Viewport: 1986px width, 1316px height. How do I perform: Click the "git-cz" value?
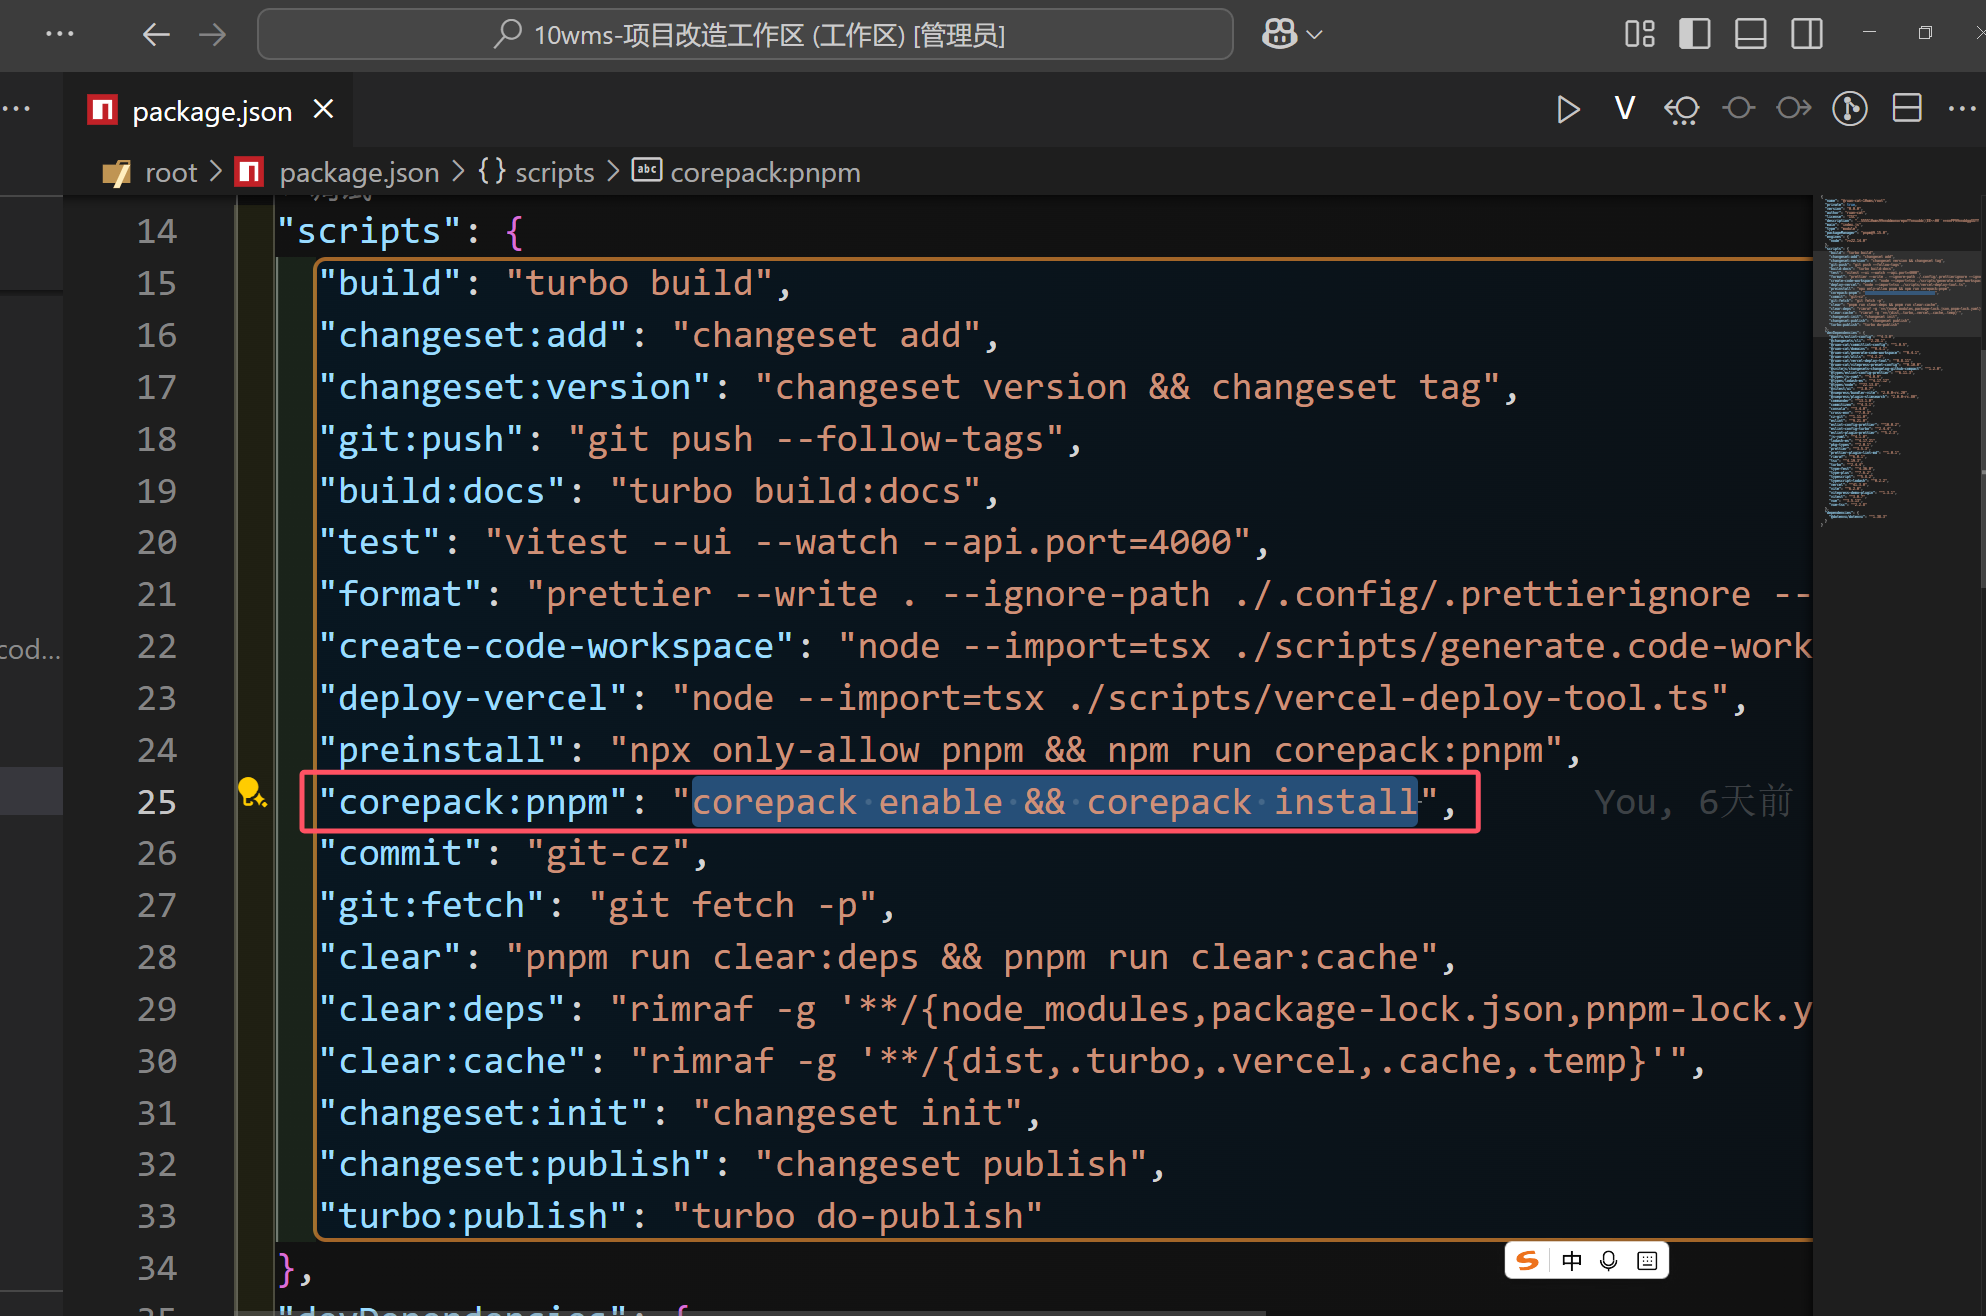tap(608, 853)
